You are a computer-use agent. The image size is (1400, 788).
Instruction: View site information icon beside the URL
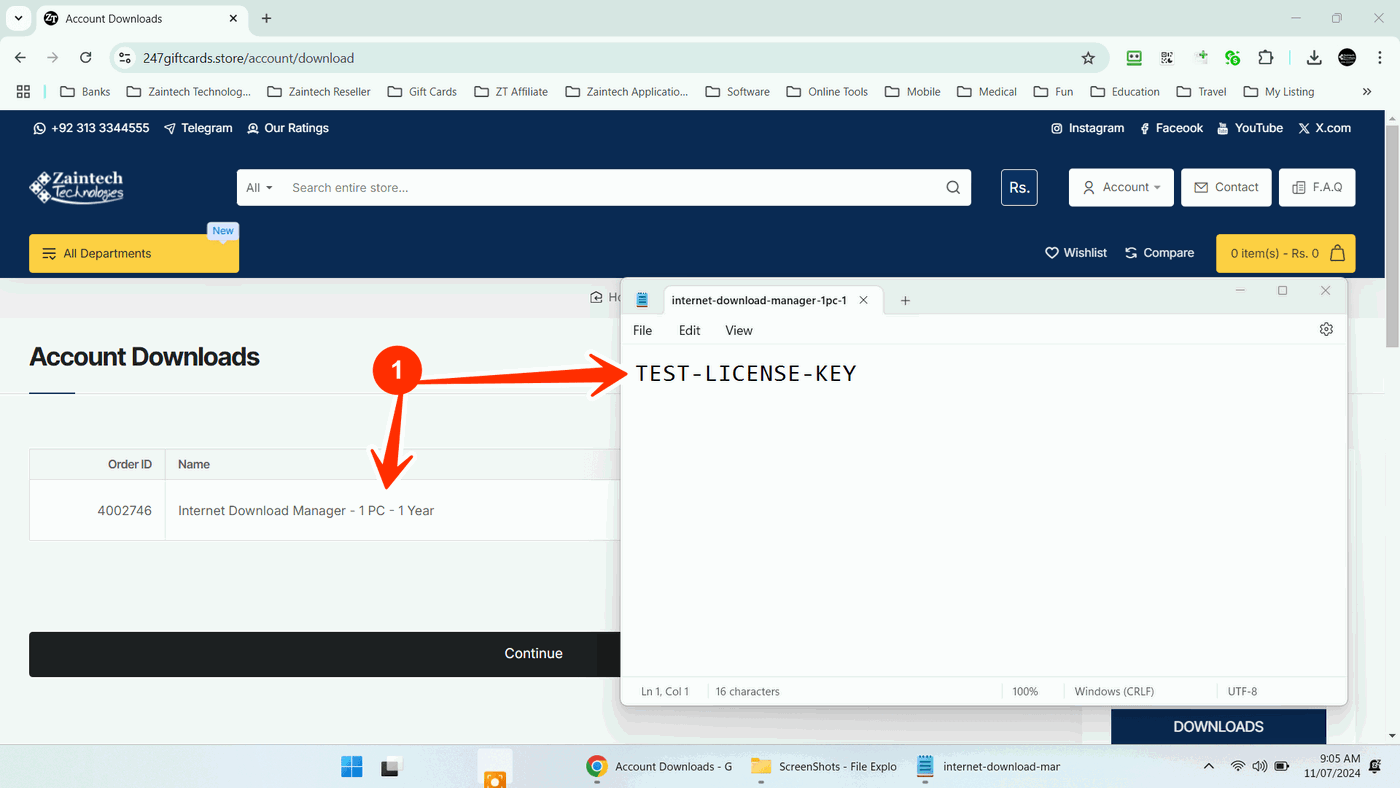[x=124, y=58]
